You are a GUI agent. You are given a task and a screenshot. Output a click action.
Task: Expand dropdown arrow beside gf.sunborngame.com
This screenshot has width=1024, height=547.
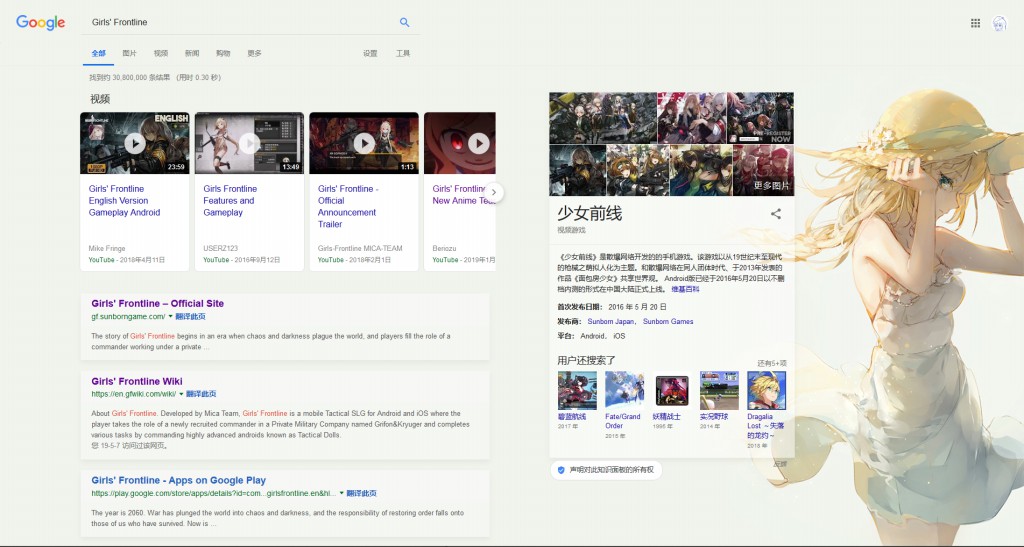click(171, 316)
